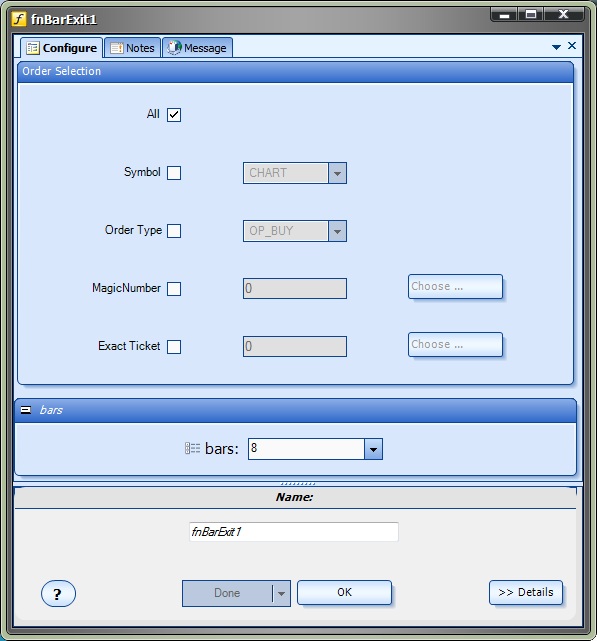Viewport: 597px width, 641px height.
Task: Open the bars value dropdown
Action: [x=373, y=449]
